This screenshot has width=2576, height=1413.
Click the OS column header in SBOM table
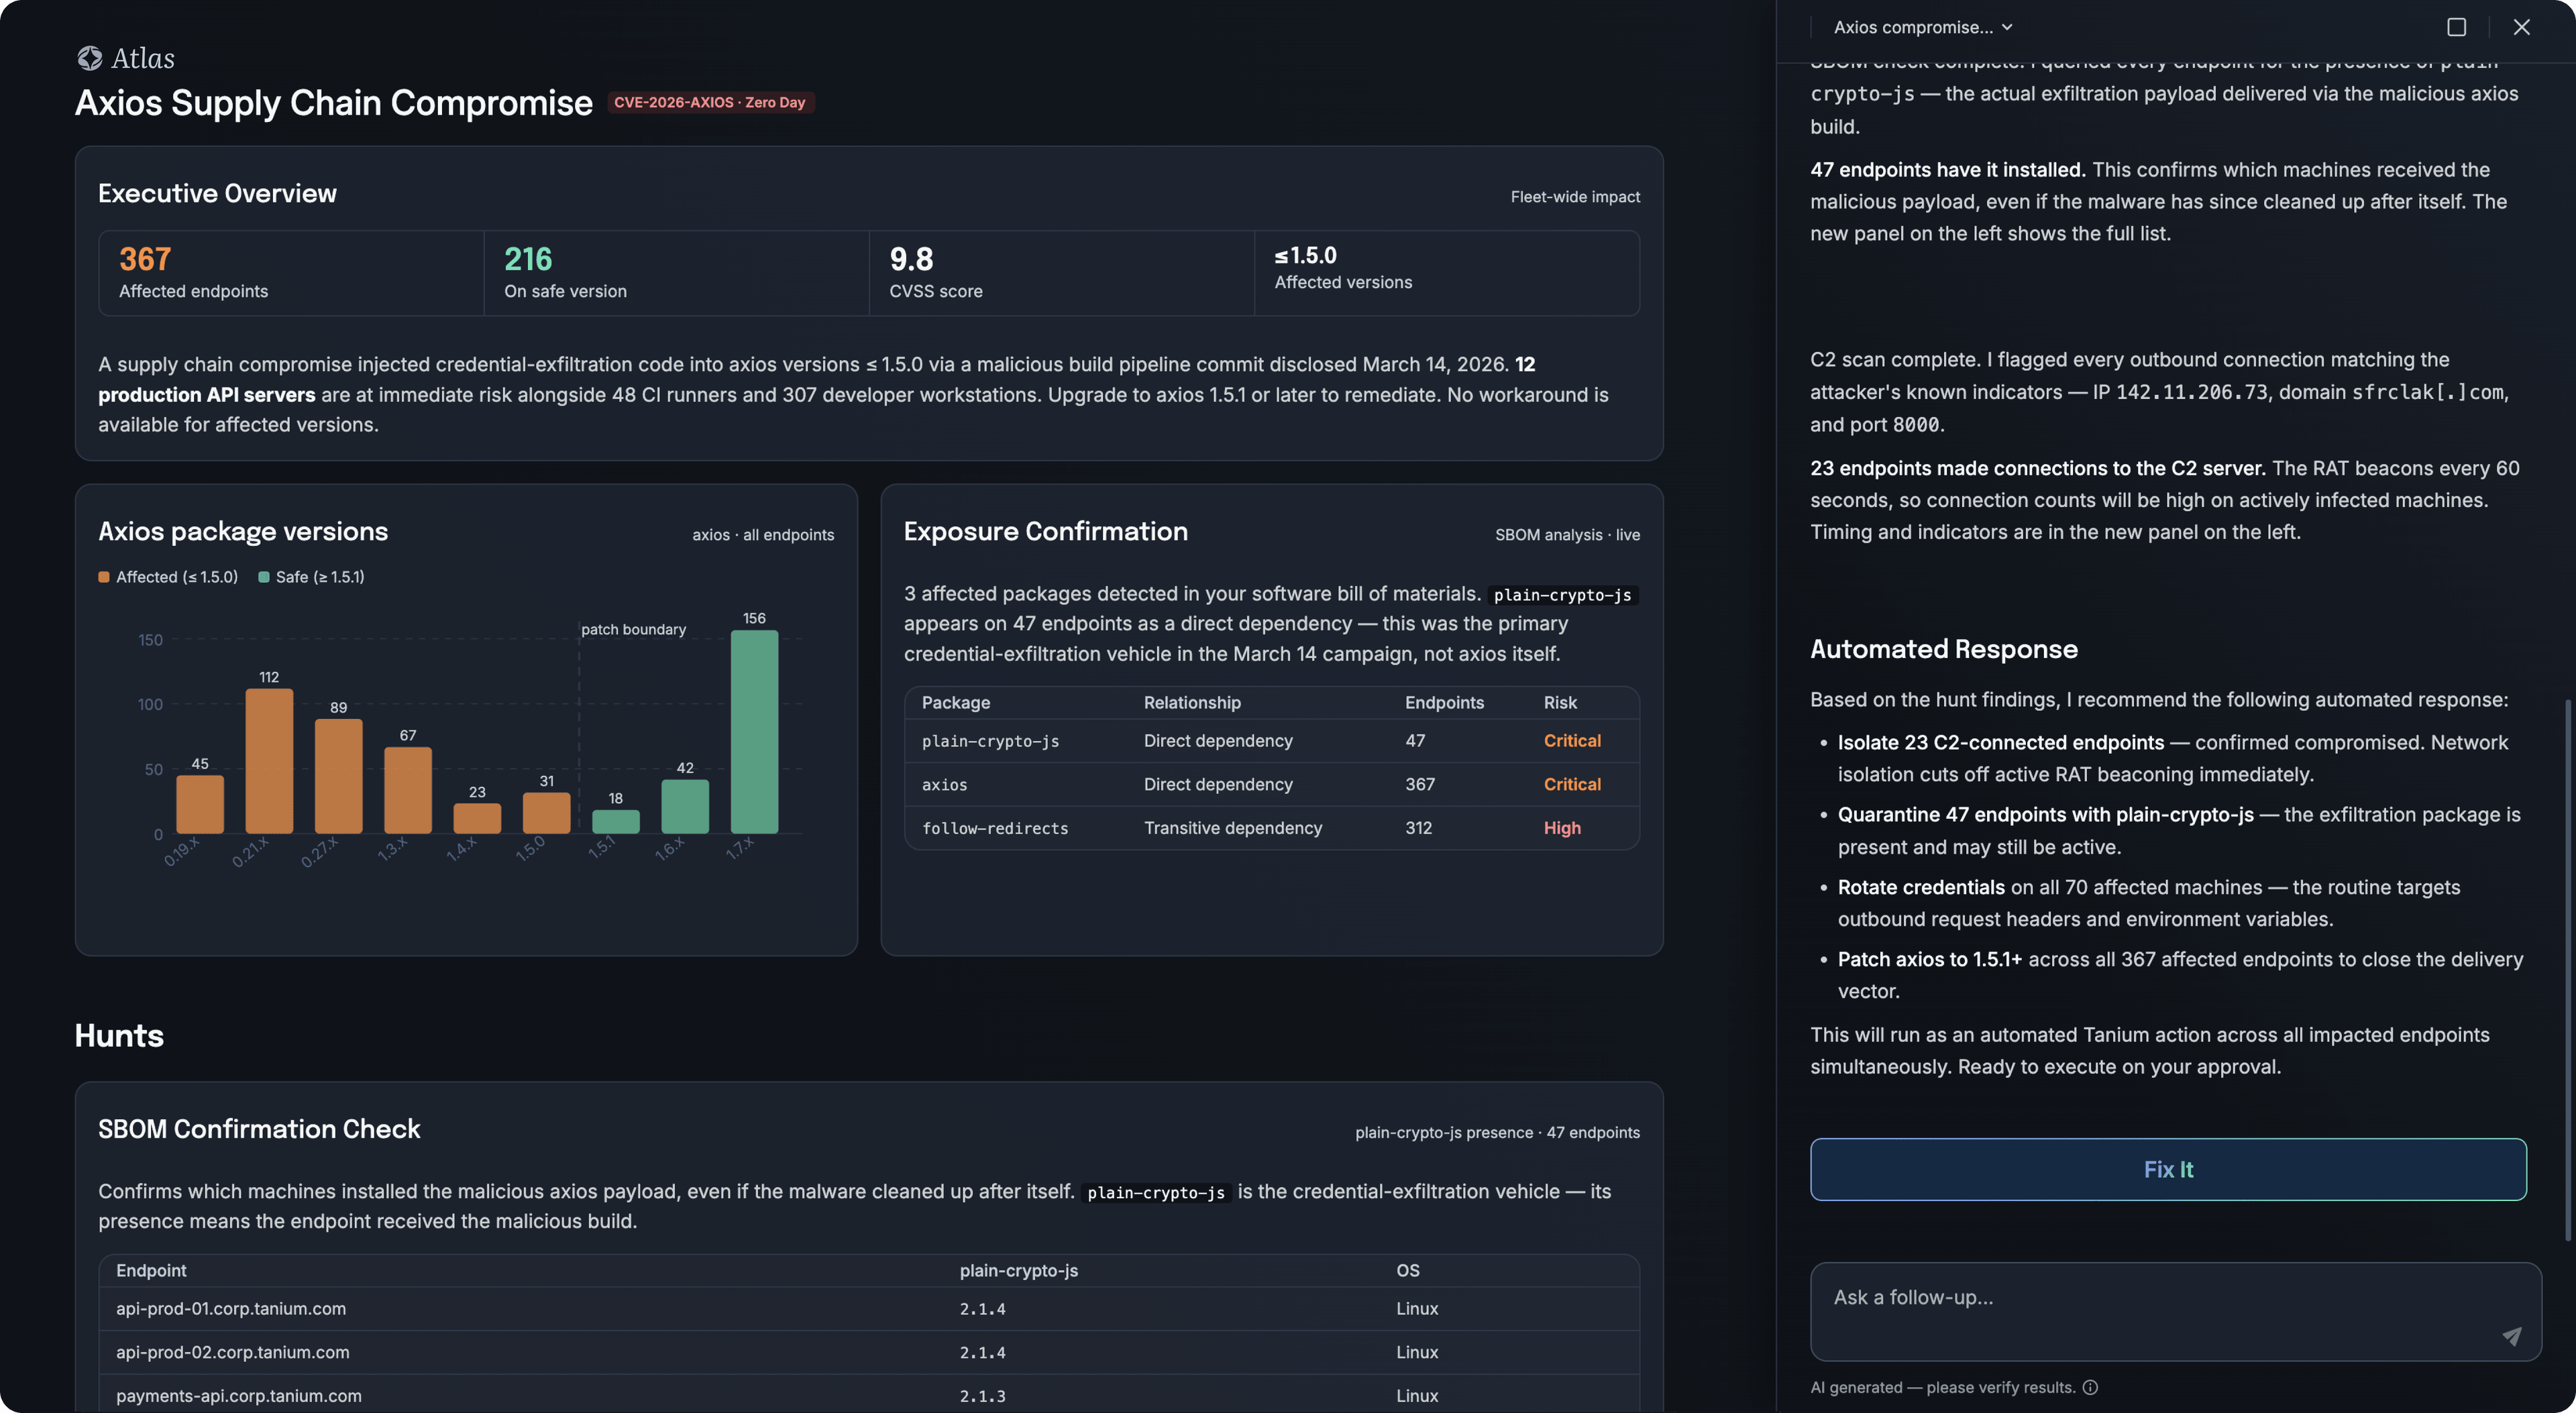(x=1407, y=1270)
